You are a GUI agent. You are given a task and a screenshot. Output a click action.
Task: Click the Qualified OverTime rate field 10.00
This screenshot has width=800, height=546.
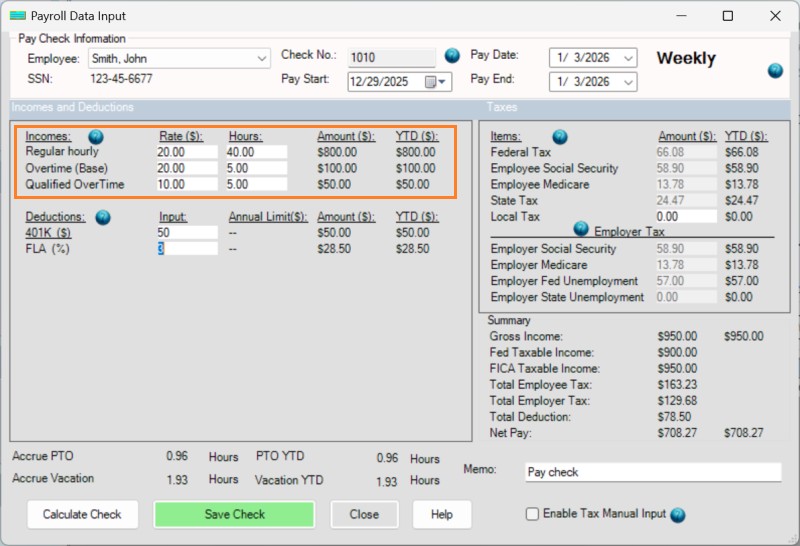pos(187,184)
